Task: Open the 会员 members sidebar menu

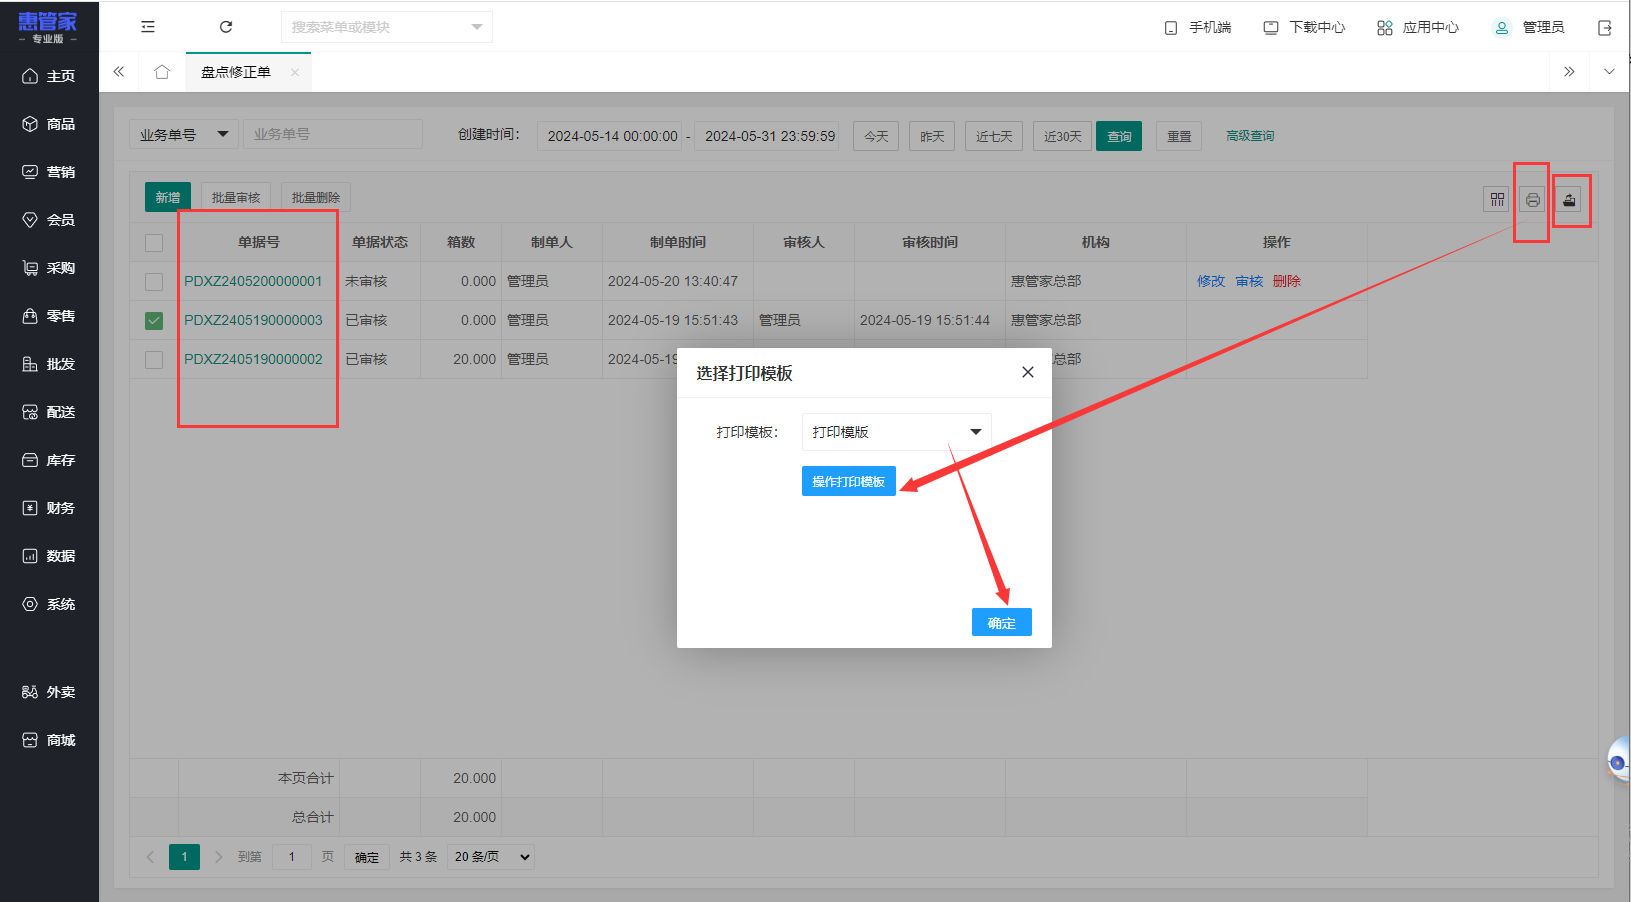Action: tap(49, 220)
